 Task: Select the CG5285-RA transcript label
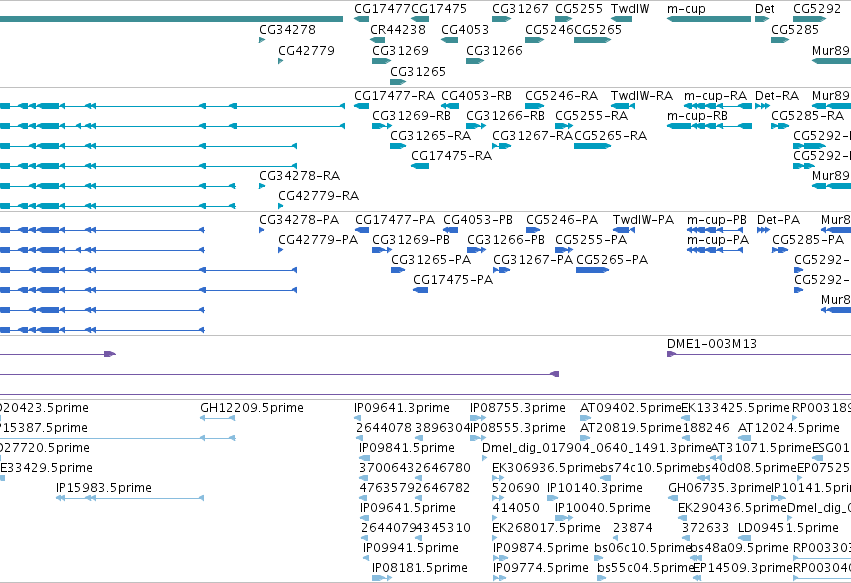tap(808, 116)
